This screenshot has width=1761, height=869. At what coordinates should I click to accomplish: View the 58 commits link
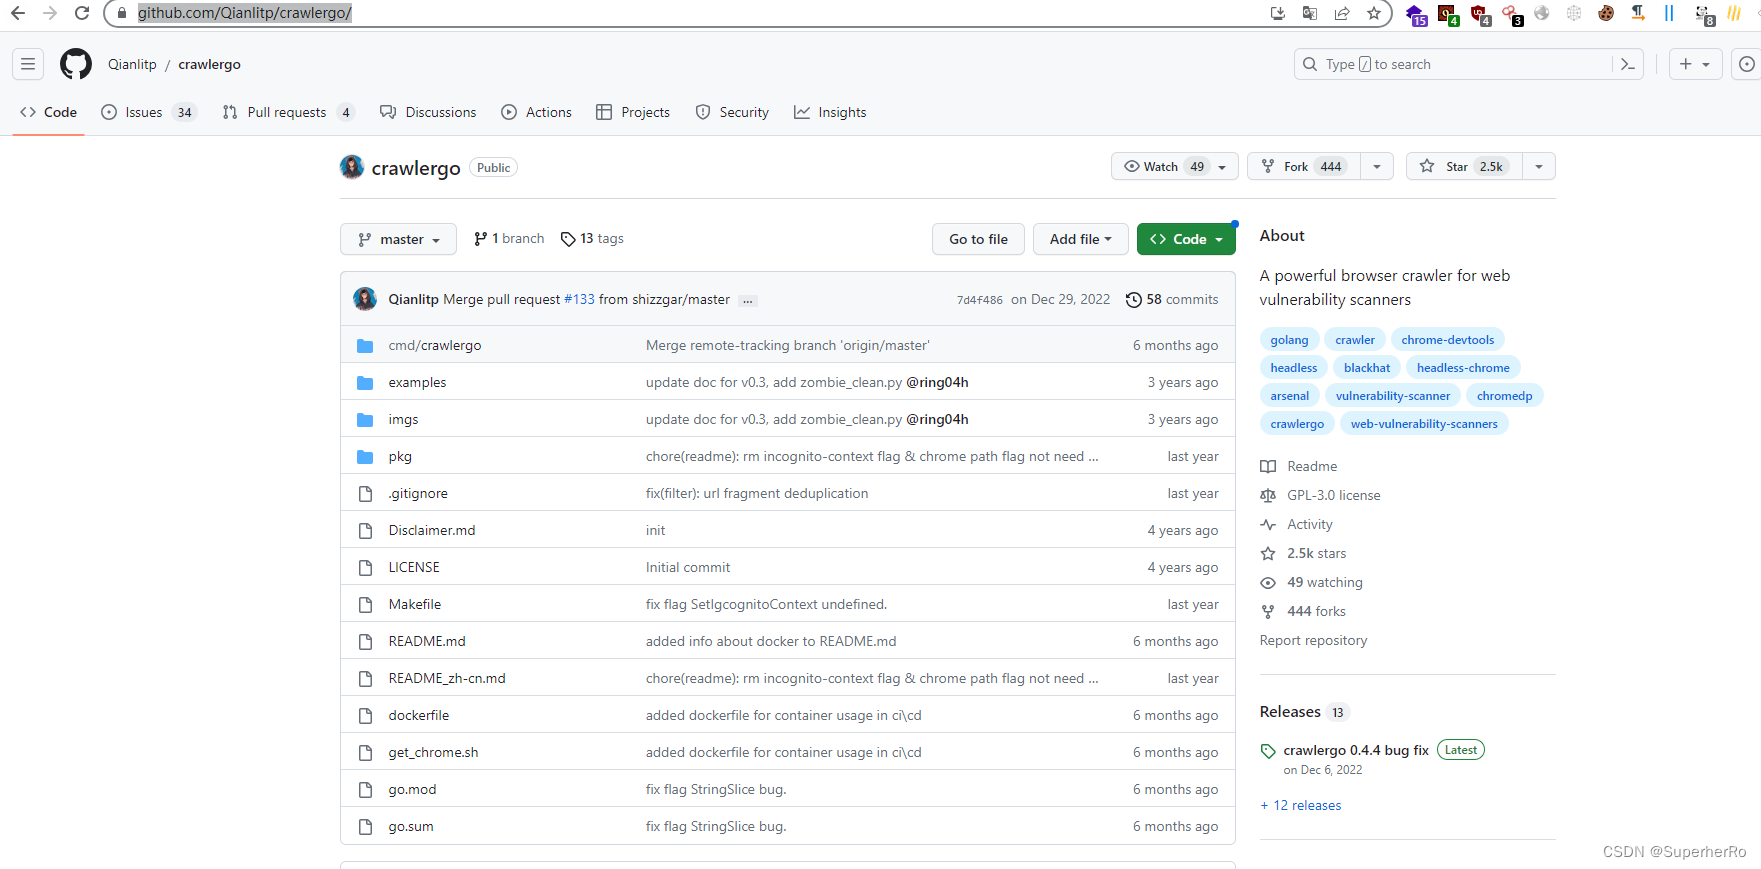1172,299
